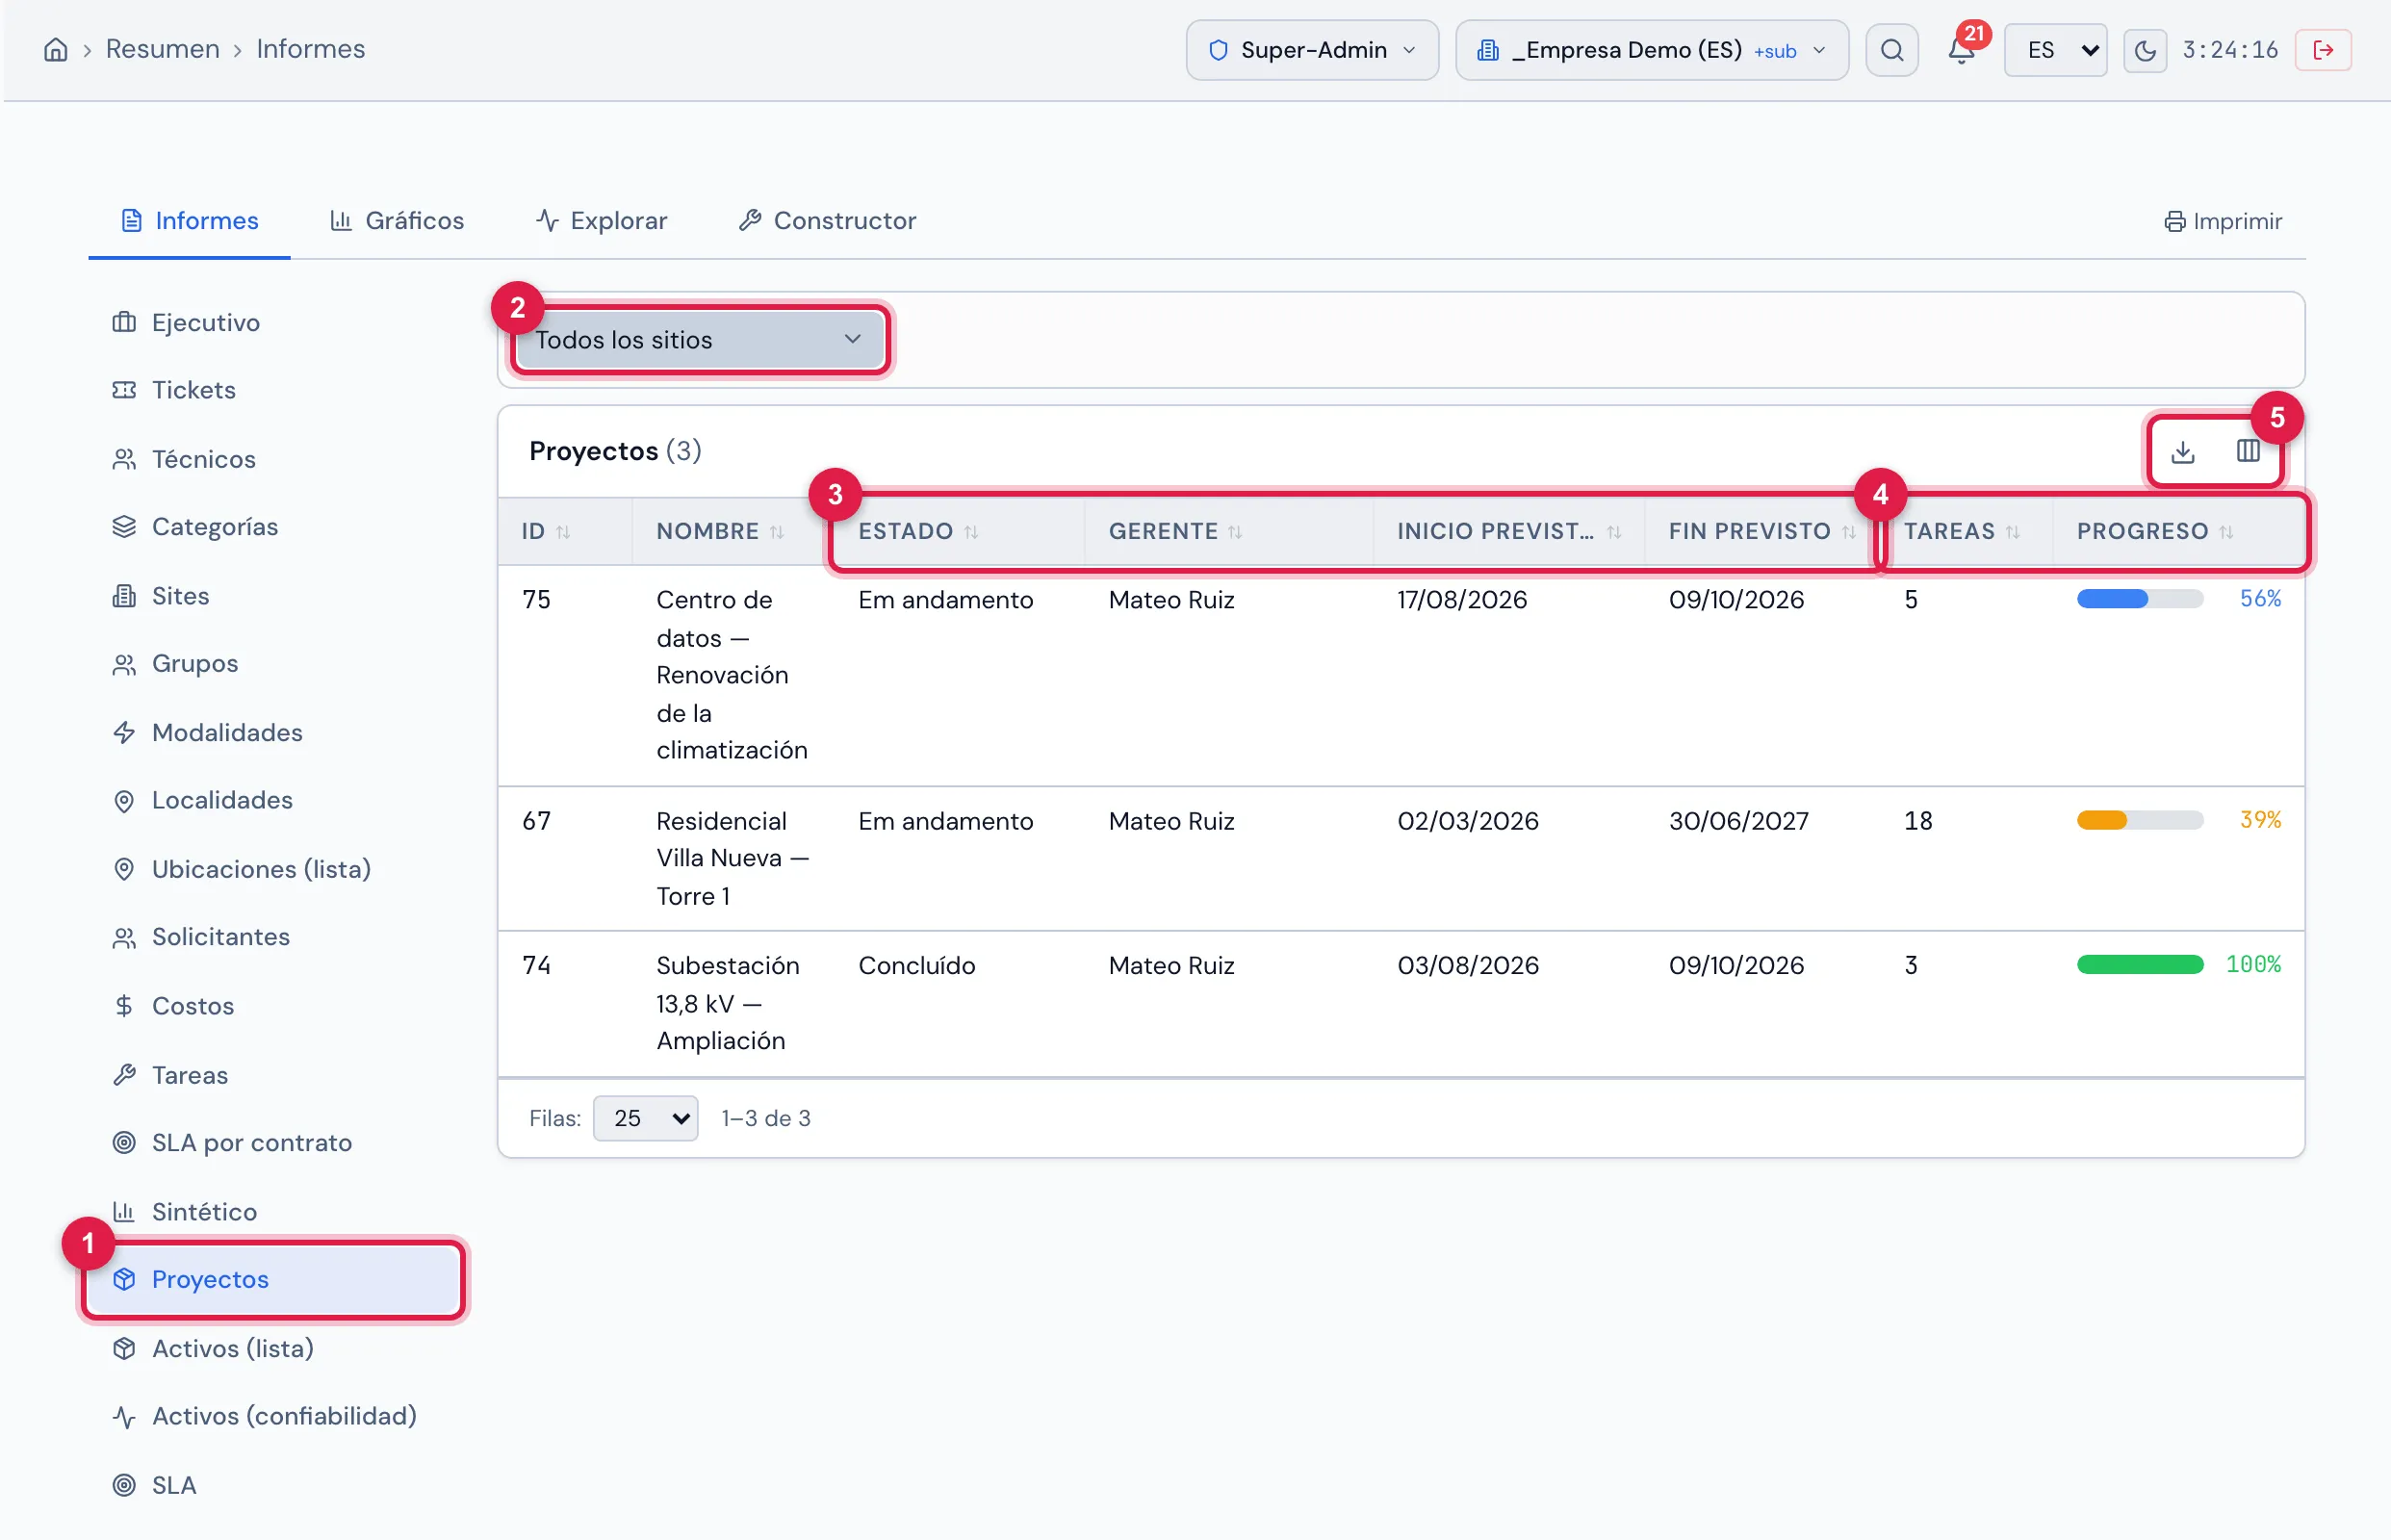Open the Constructor tab

coord(827,220)
